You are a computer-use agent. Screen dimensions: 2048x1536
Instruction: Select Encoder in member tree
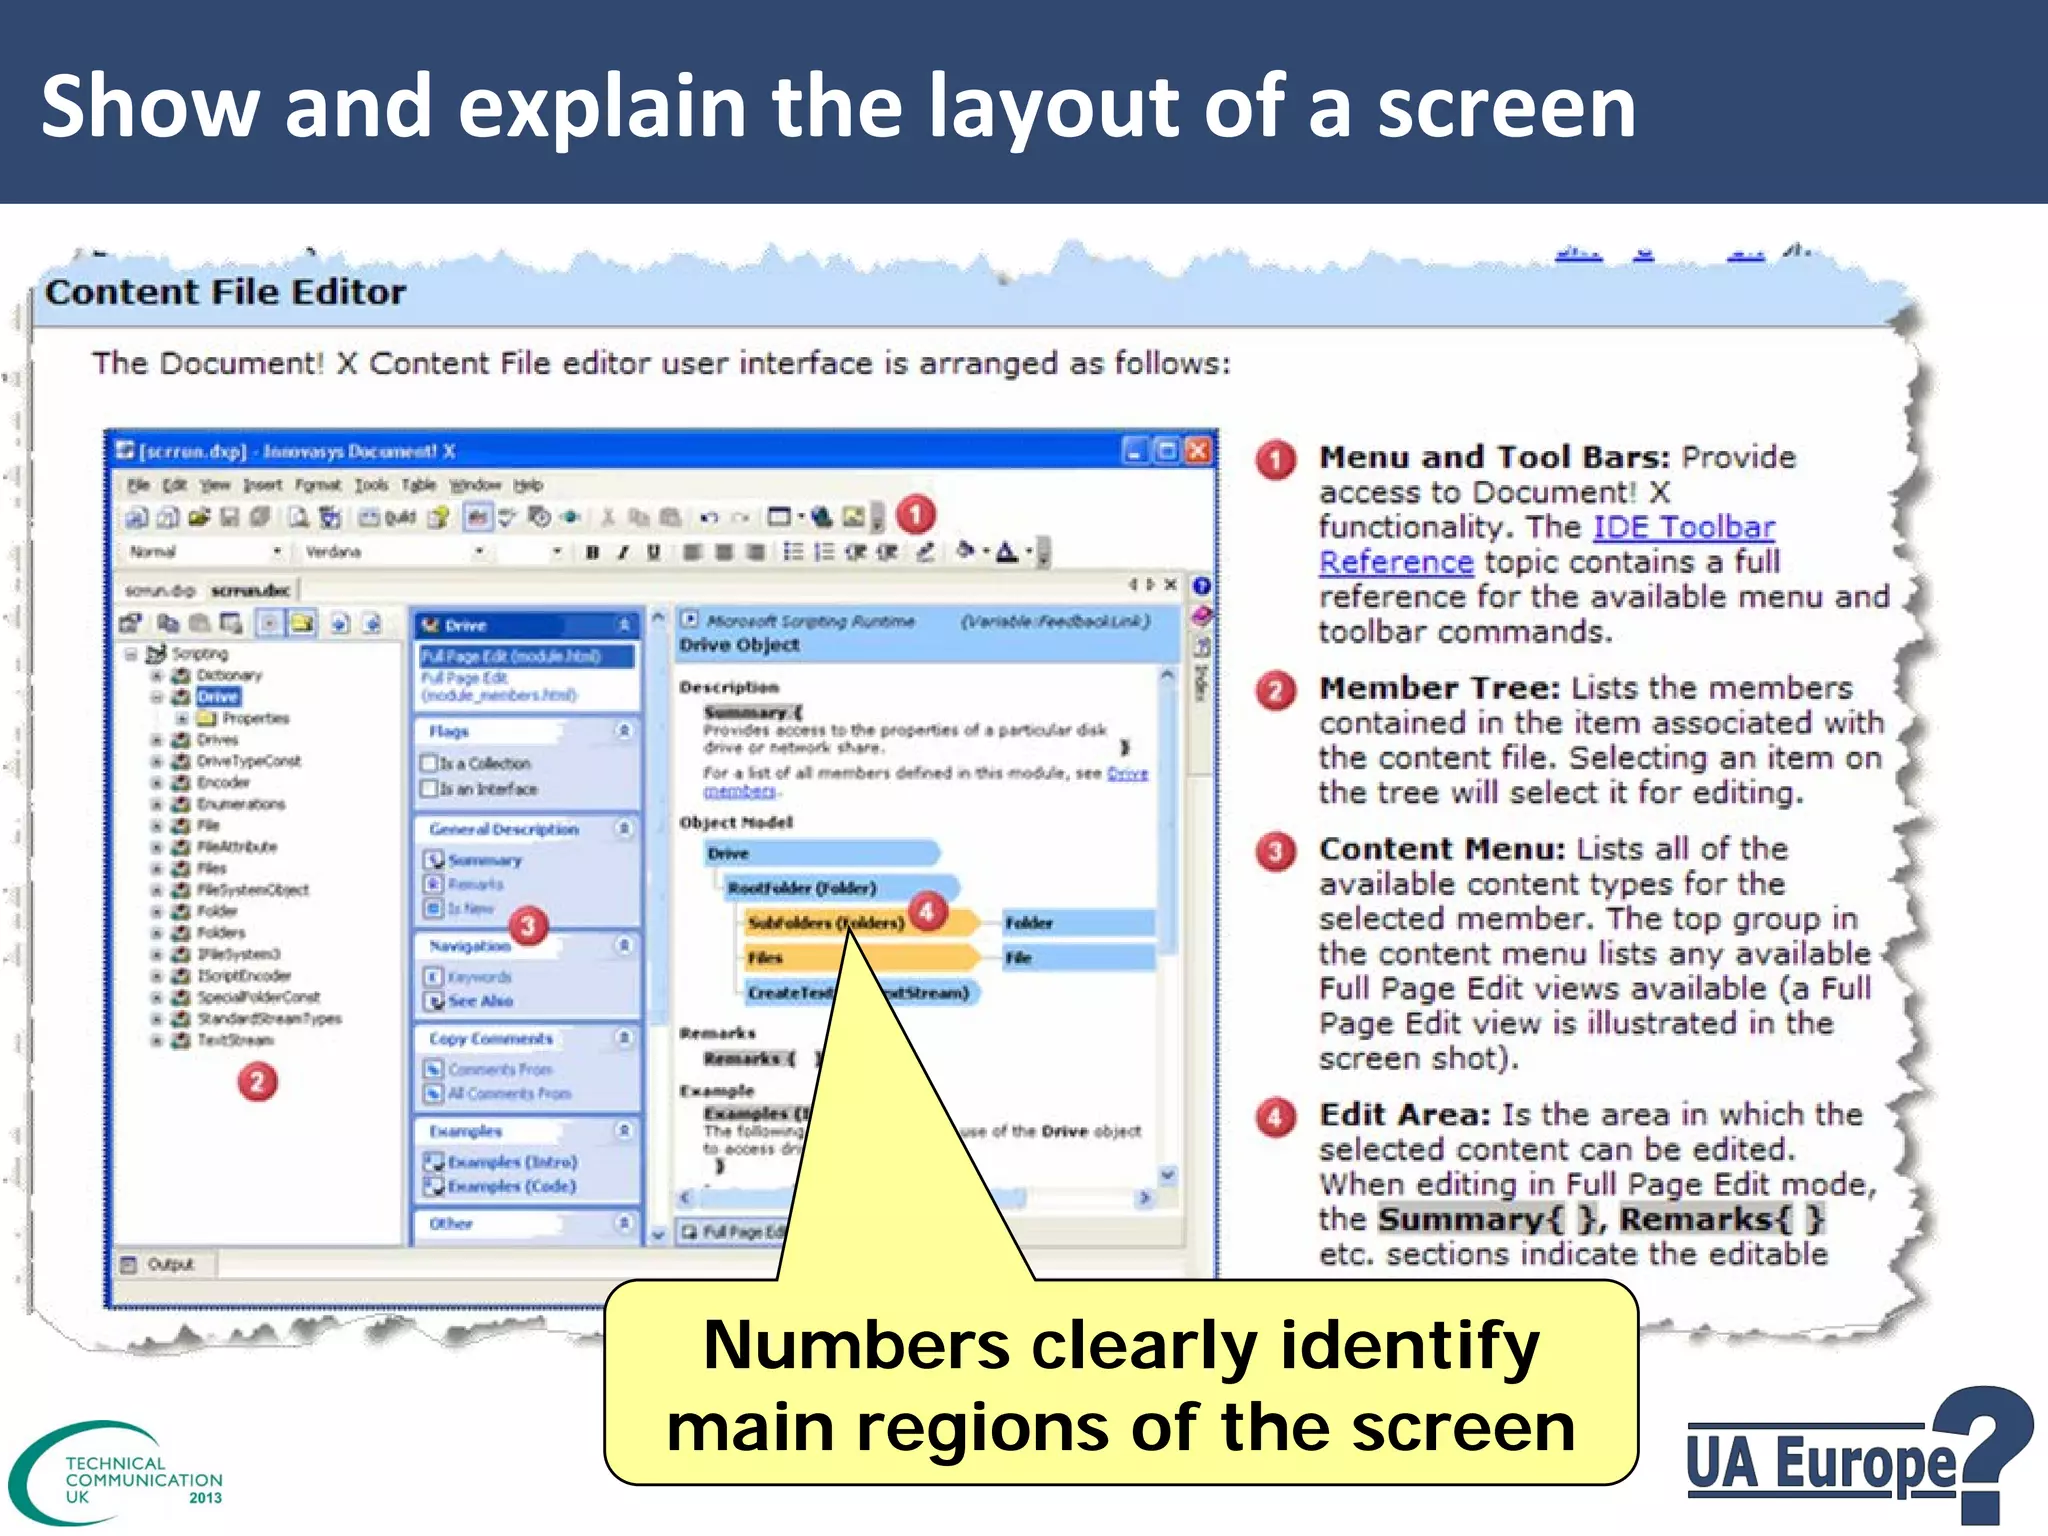[222, 782]
